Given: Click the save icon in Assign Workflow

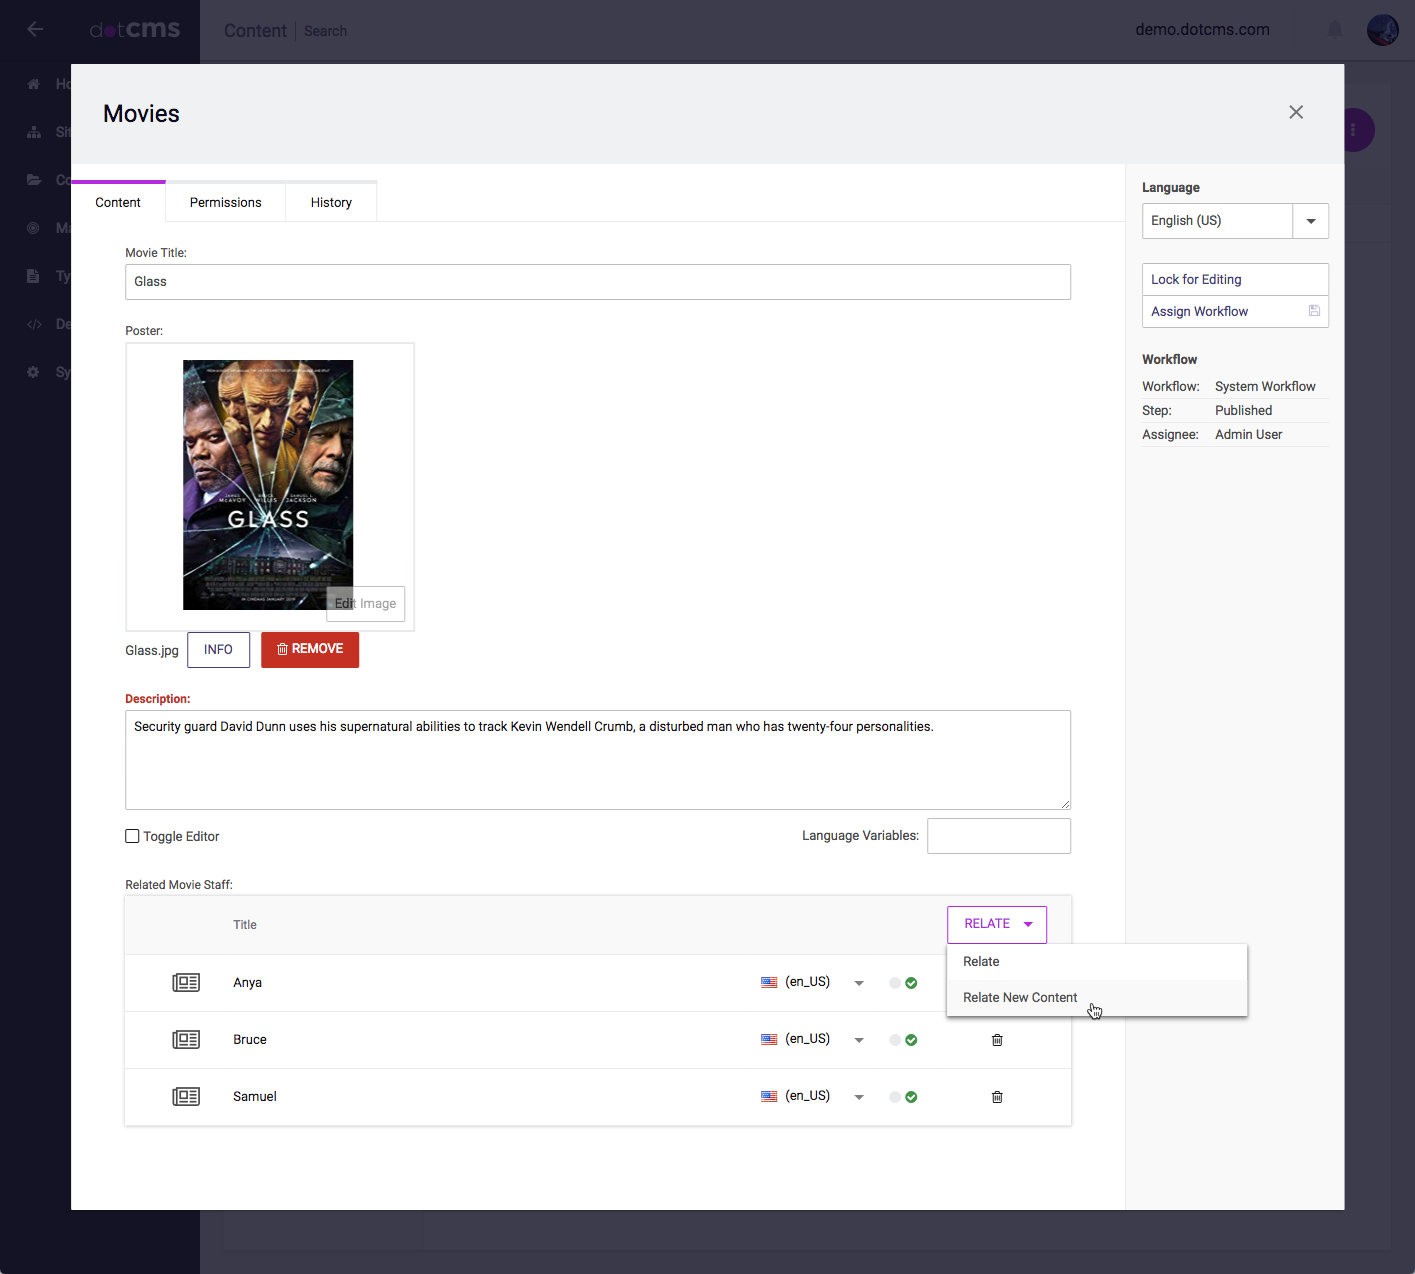Looking at the screenshot, I should coord(1314,311).
